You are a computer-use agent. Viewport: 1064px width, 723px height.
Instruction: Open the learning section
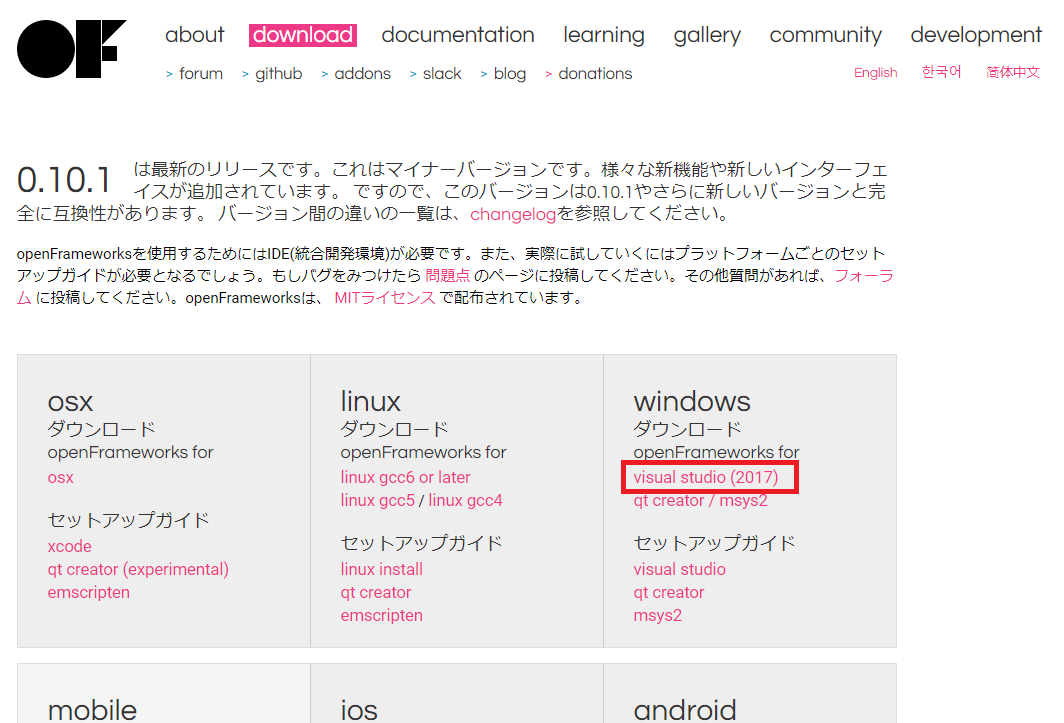603,34
